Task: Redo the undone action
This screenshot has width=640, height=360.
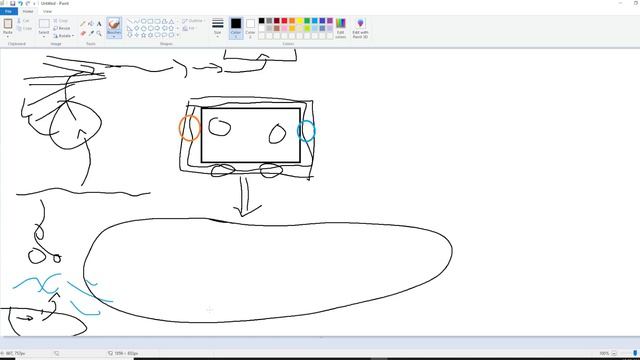Action: click(28, 3)
